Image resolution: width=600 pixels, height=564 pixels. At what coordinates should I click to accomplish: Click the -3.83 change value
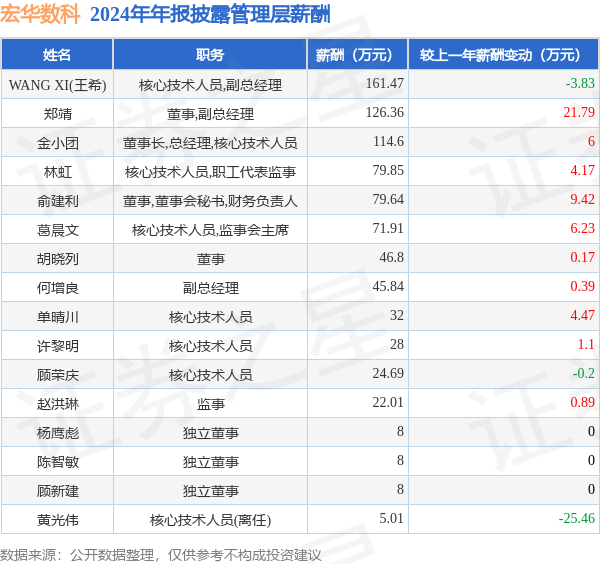[580, 83]
